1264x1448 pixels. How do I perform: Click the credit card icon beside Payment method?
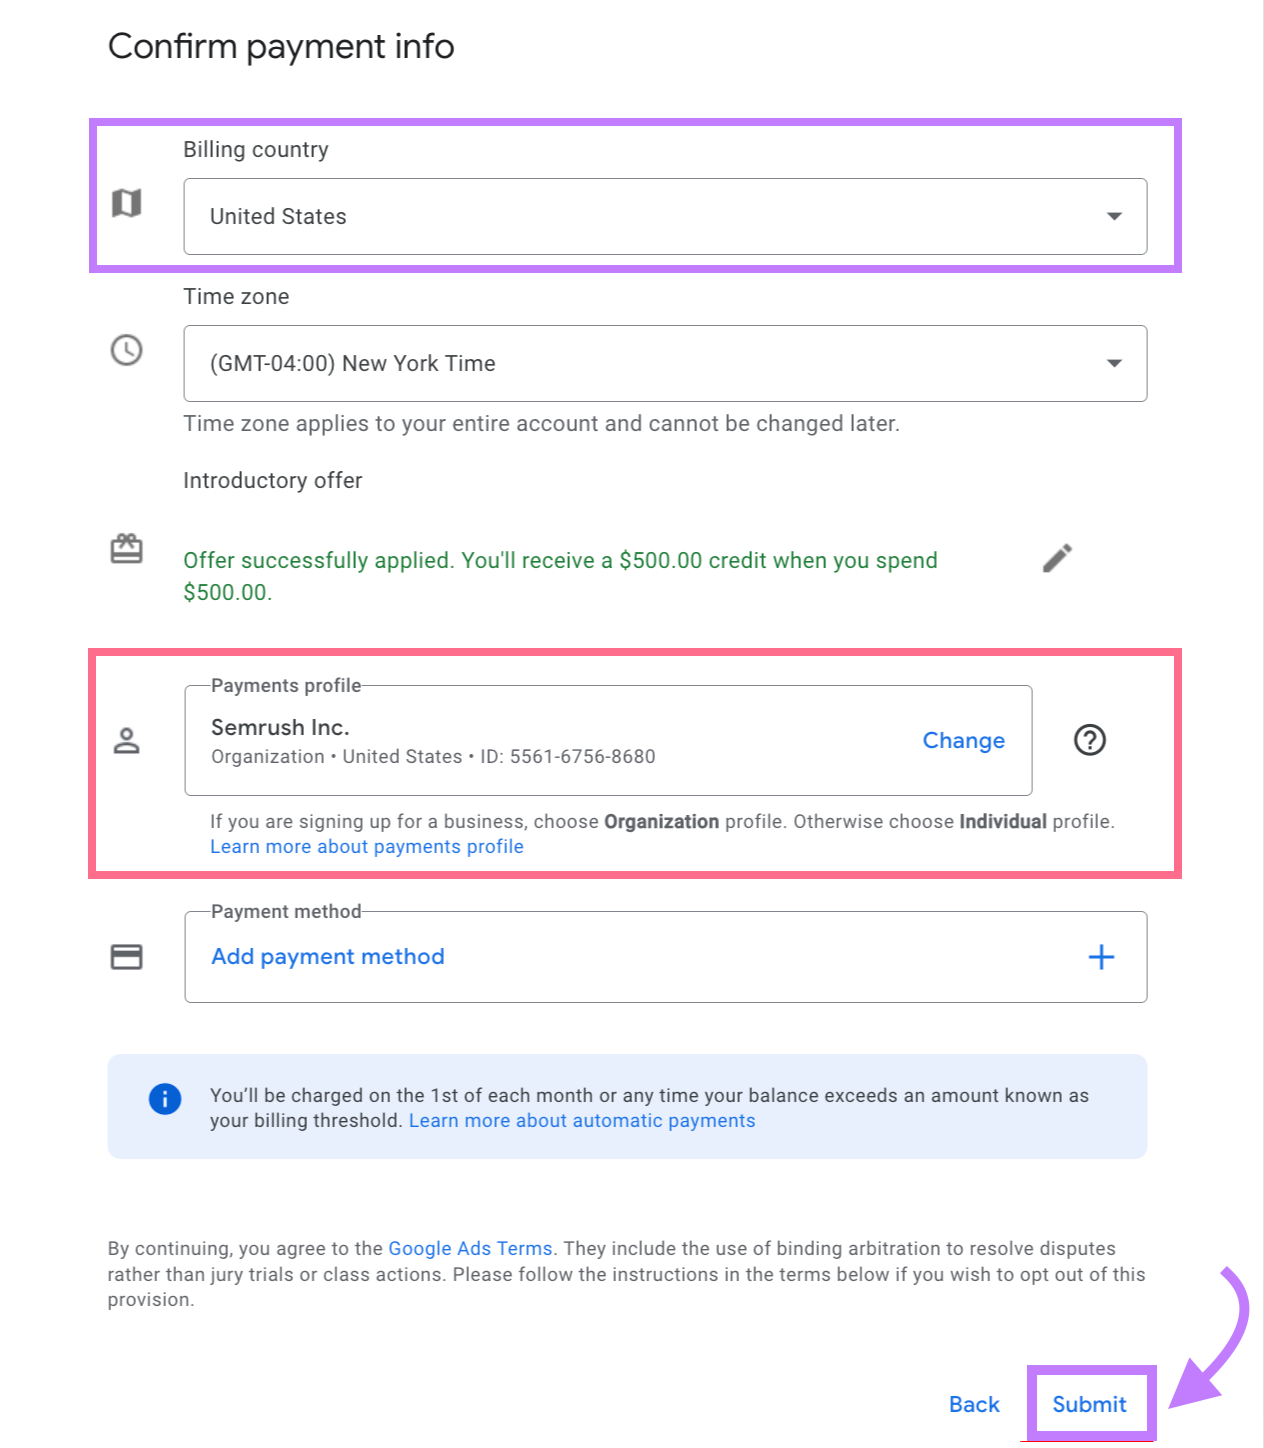(126, 957)
